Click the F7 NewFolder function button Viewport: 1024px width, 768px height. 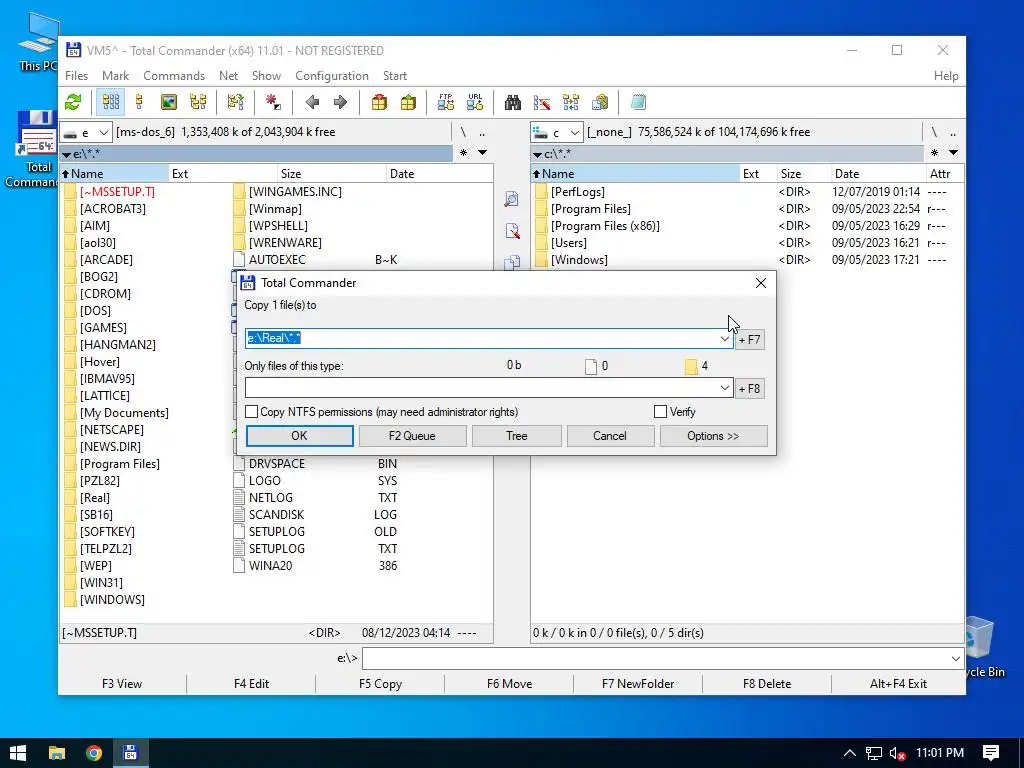tap(638, 684)
